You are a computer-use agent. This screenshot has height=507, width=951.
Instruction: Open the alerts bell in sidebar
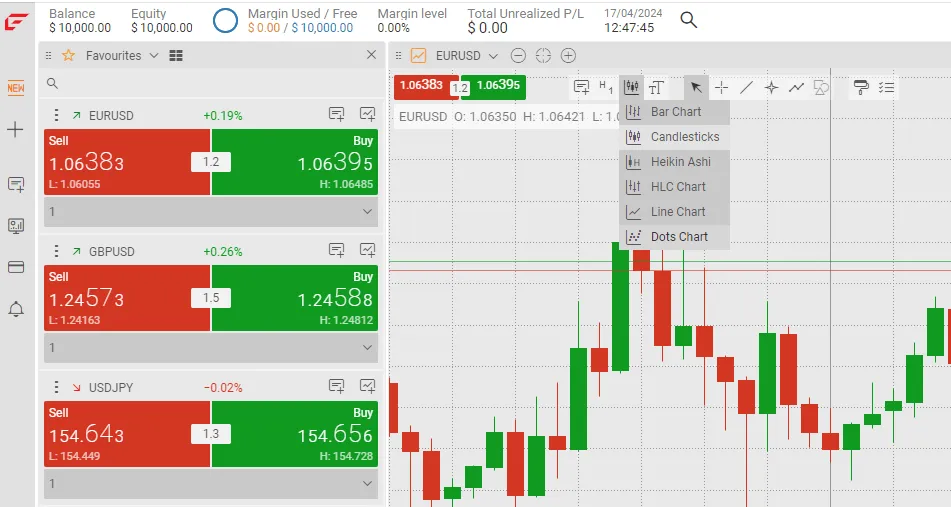(16, 309)
